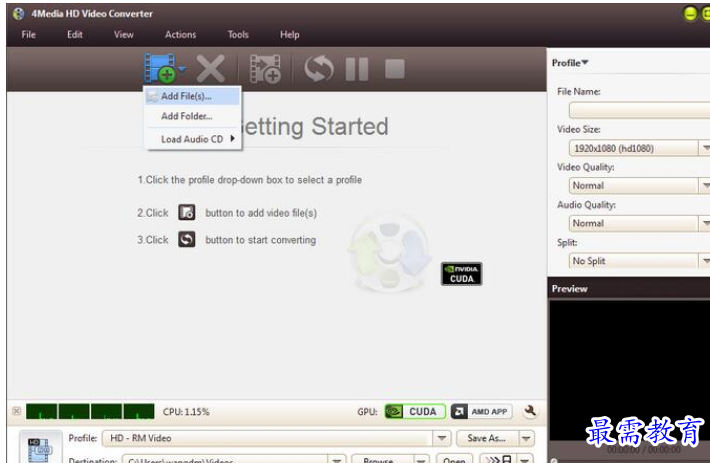Image resolution: width=710 pixels, height=463 pixels.
Task: Choose Add Folder... from the dropdown menu
Action: 192,116
